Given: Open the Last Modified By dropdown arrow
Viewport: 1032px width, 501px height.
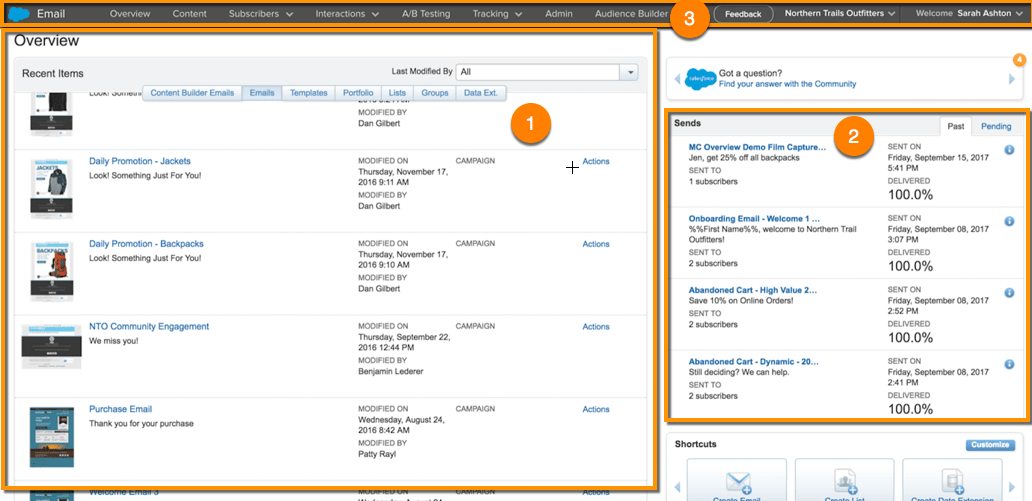Looking at the screenshot, I should [630, 72].
